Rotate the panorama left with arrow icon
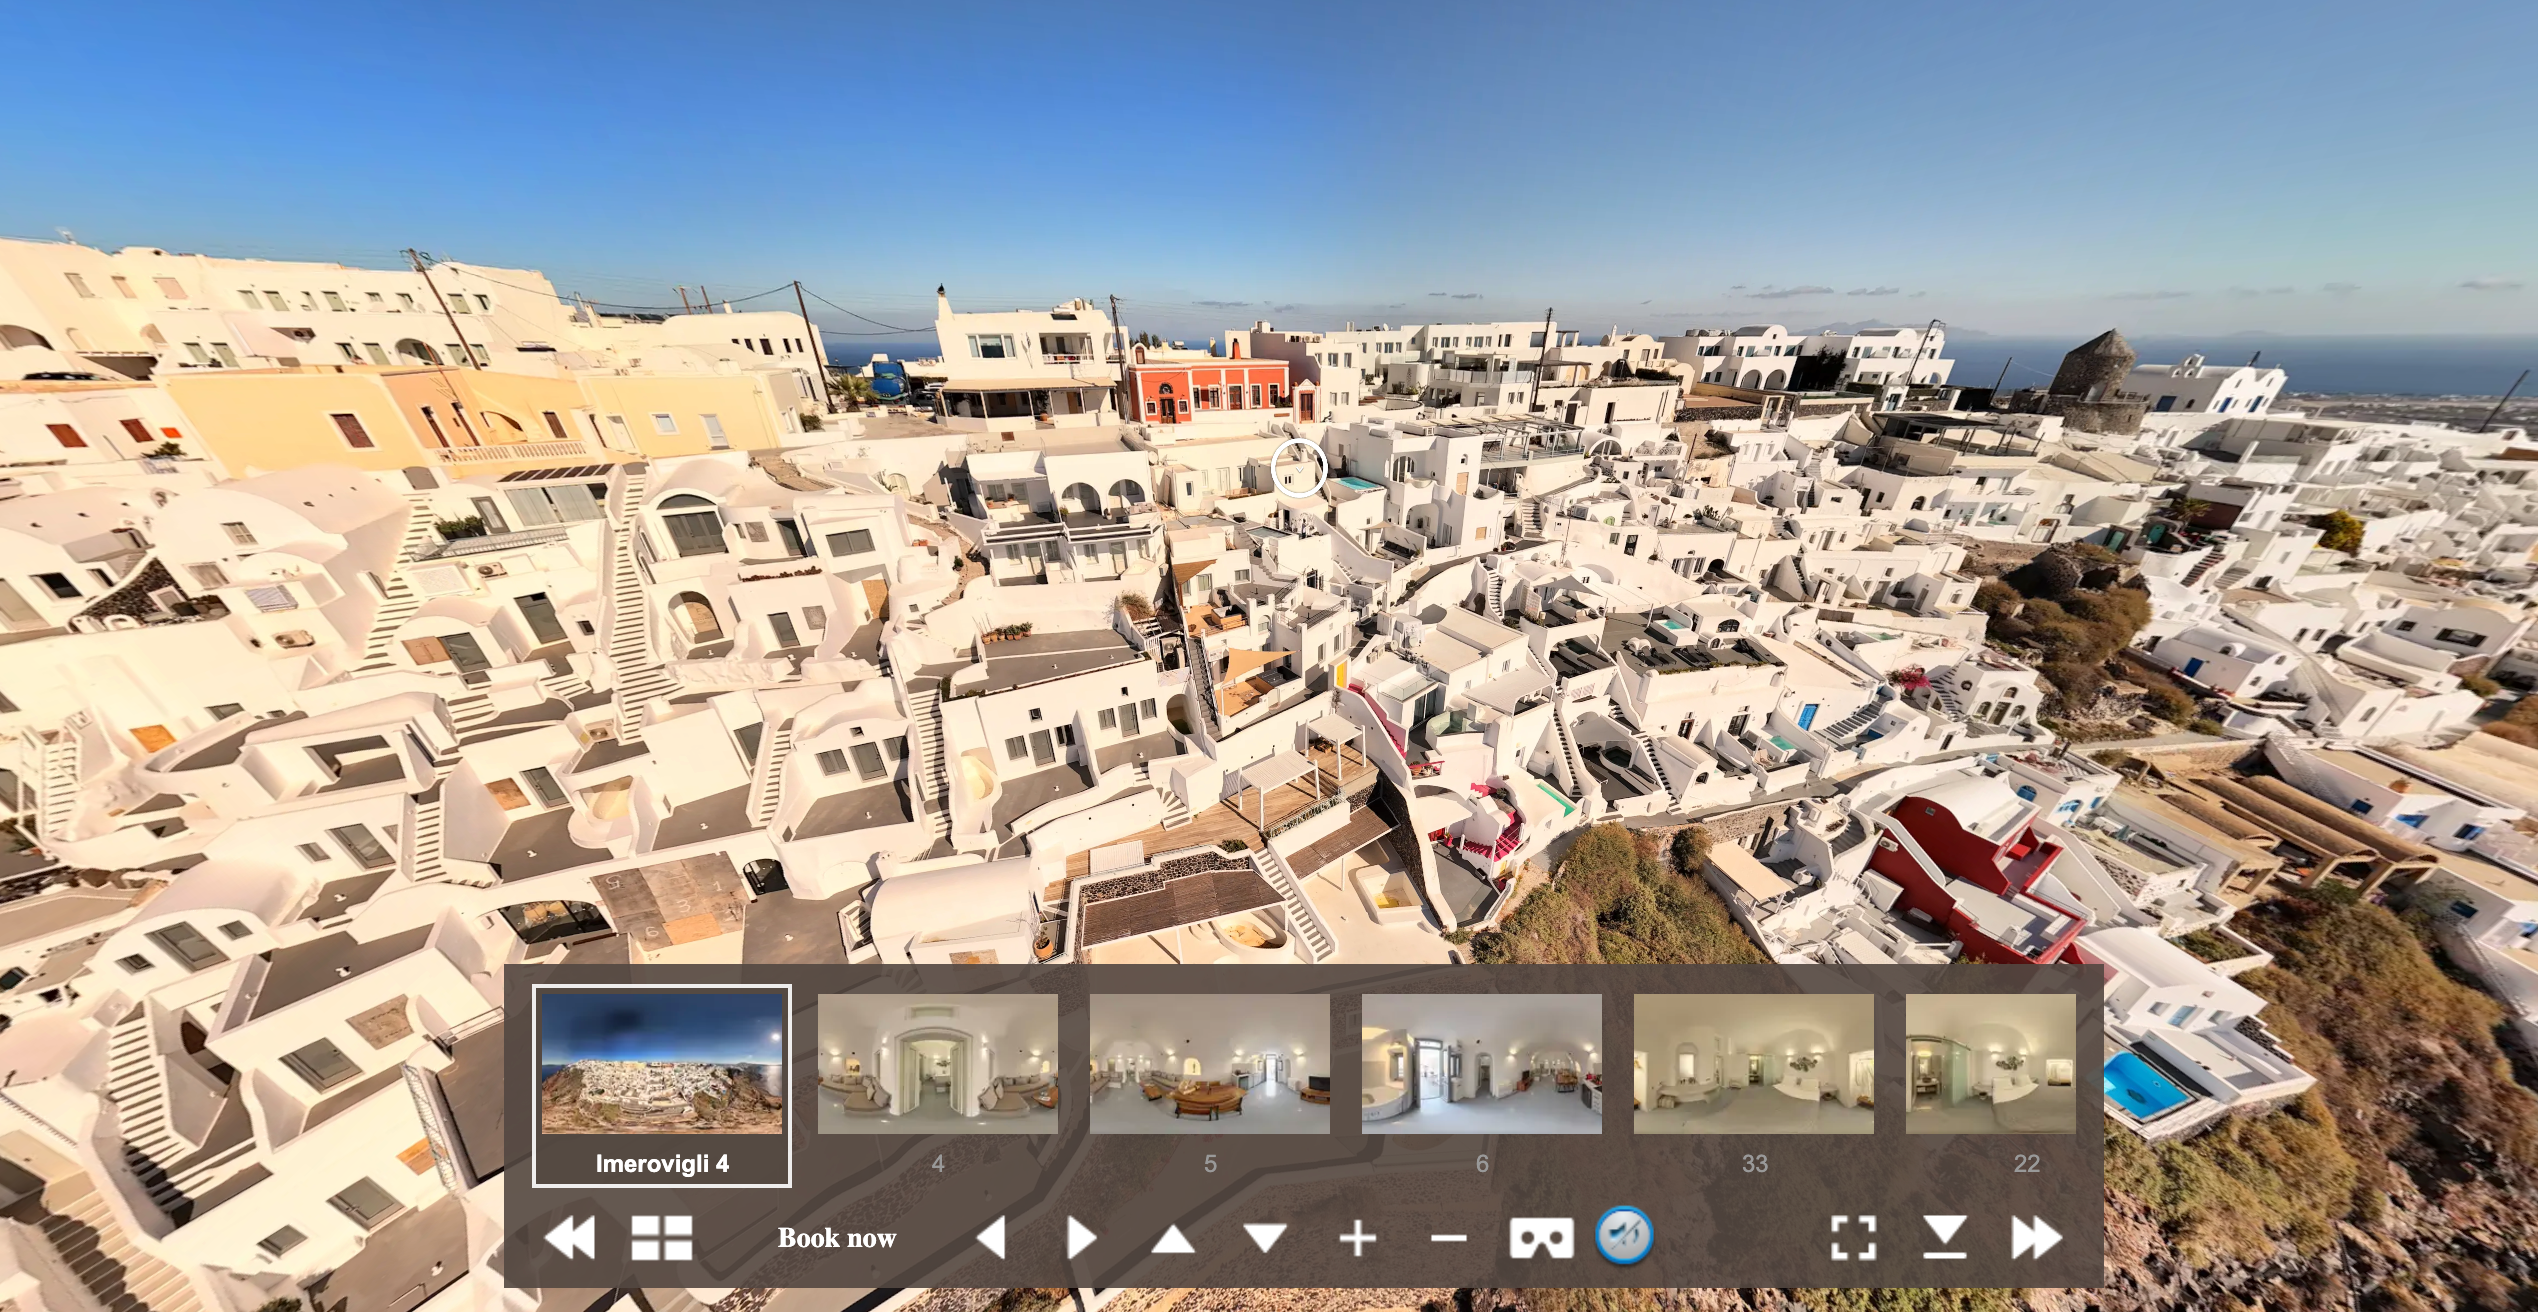The height and width of the screenshot is (1312, 2538). [x=992, y=1237]
